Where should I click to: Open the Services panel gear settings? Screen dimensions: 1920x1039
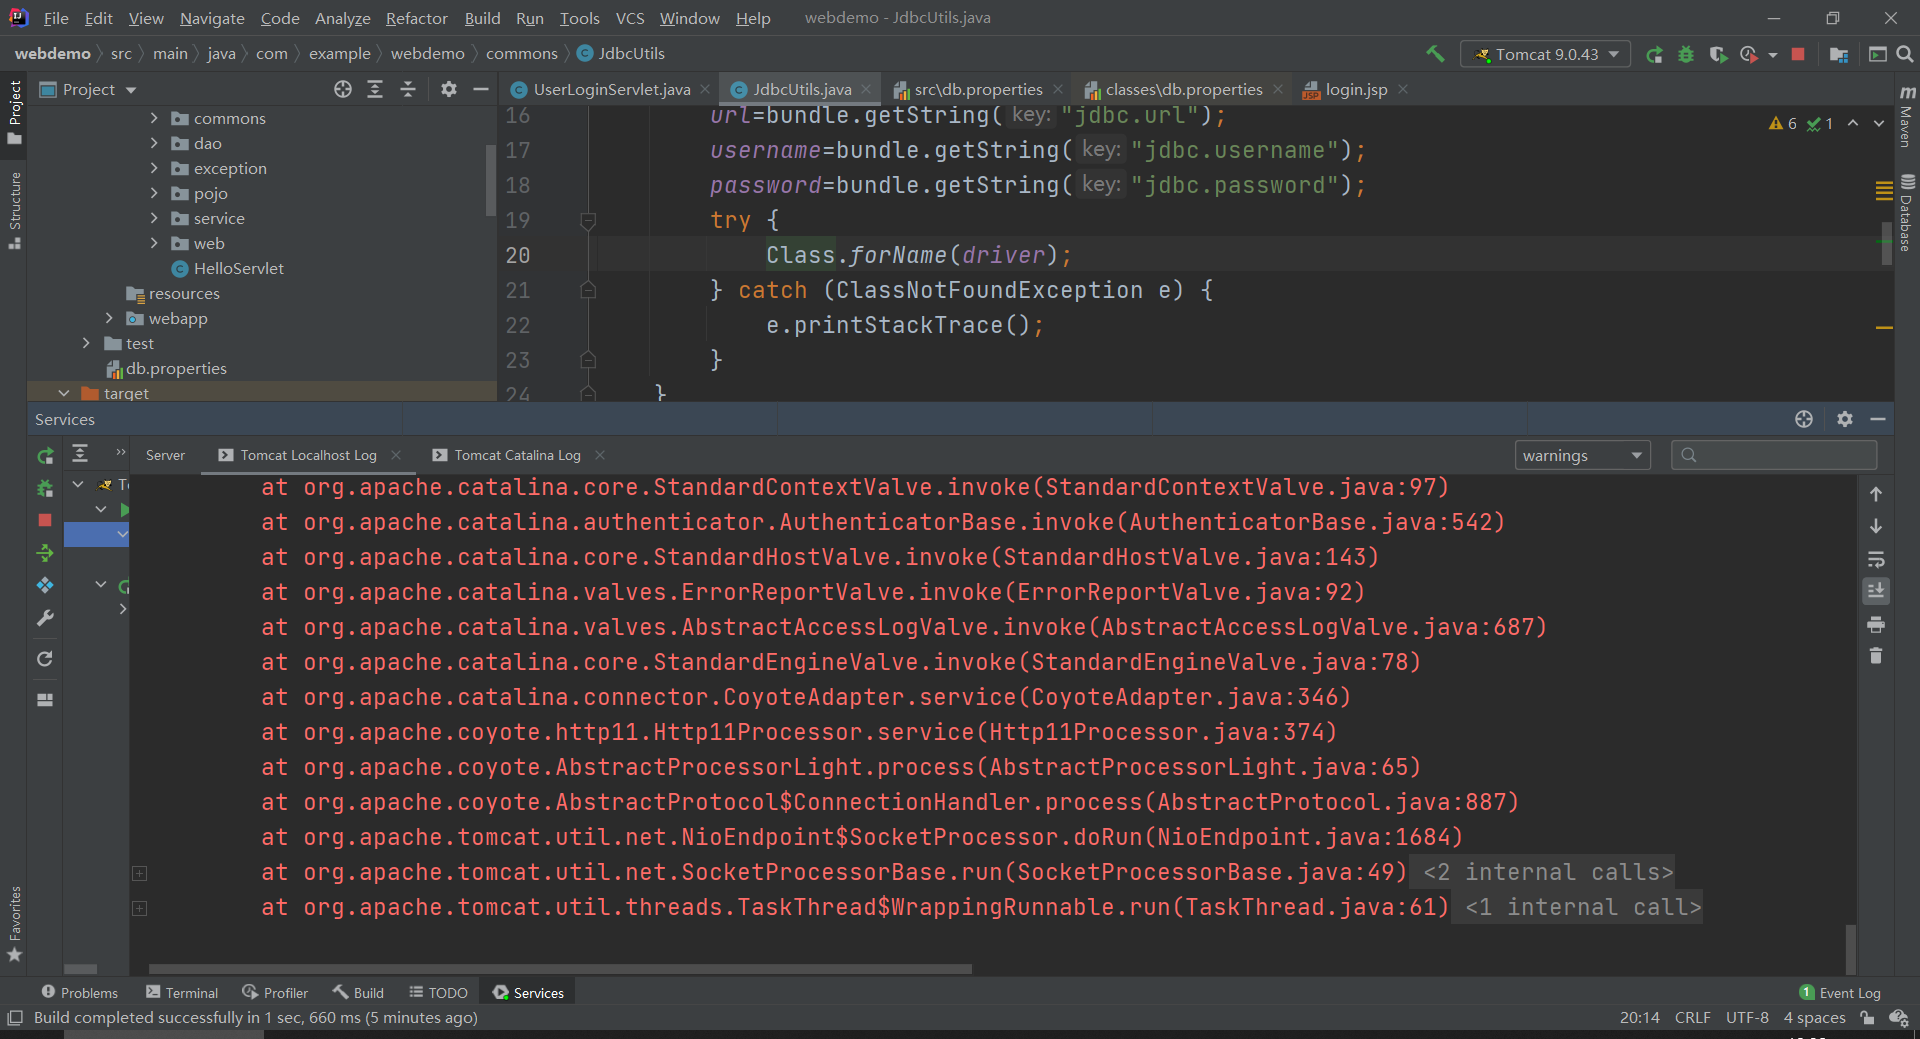(1845, 419)
